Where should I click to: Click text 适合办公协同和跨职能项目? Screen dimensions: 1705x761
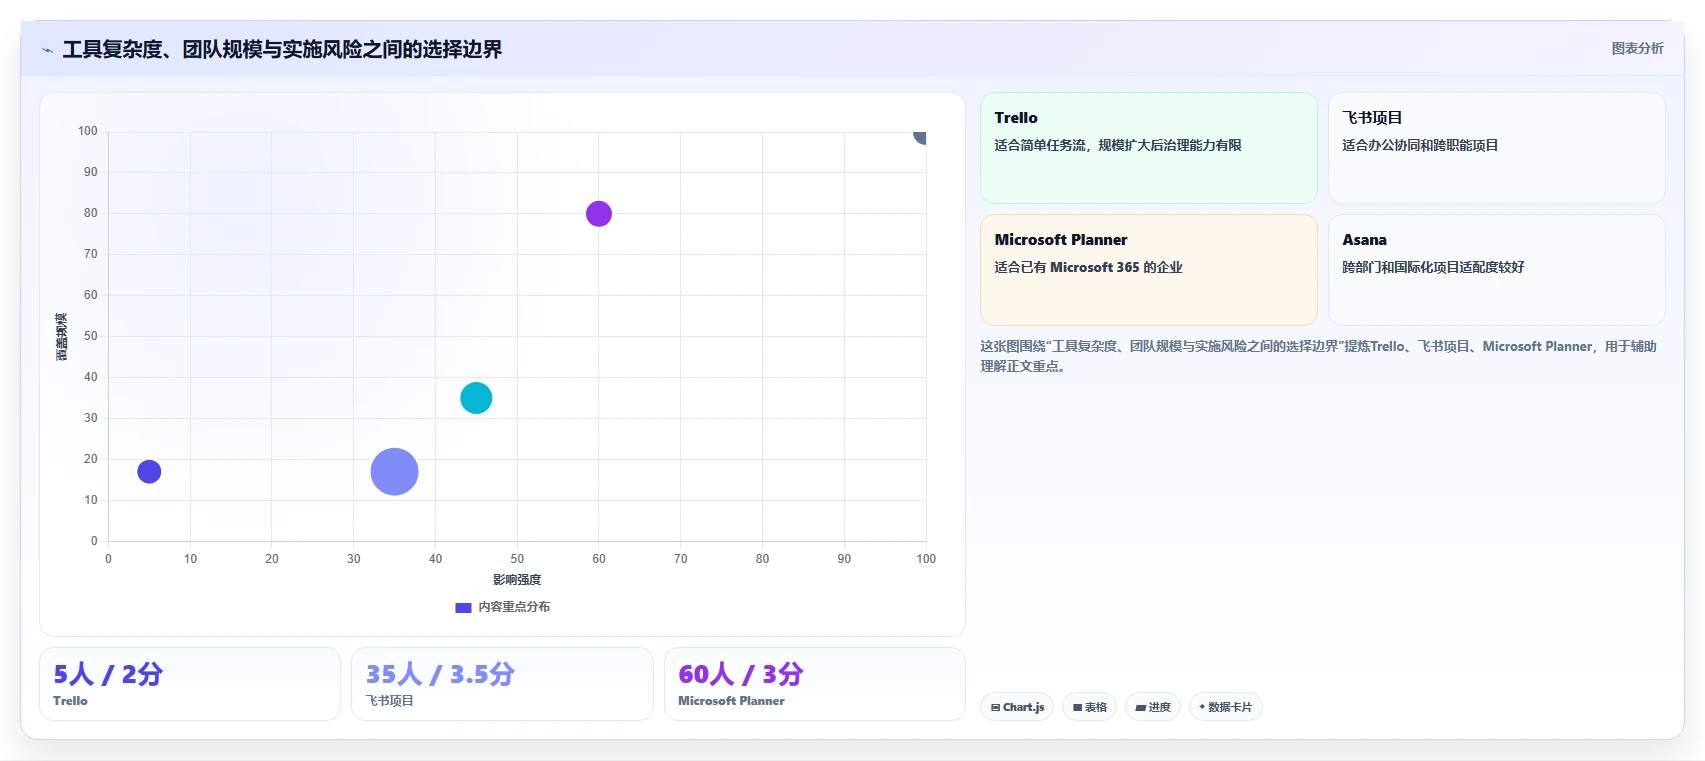tap(1420, 146)
